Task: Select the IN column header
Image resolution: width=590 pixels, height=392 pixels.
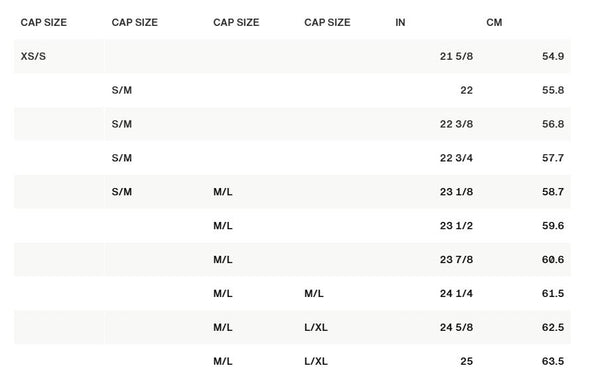Action: [x=400, y=23]
